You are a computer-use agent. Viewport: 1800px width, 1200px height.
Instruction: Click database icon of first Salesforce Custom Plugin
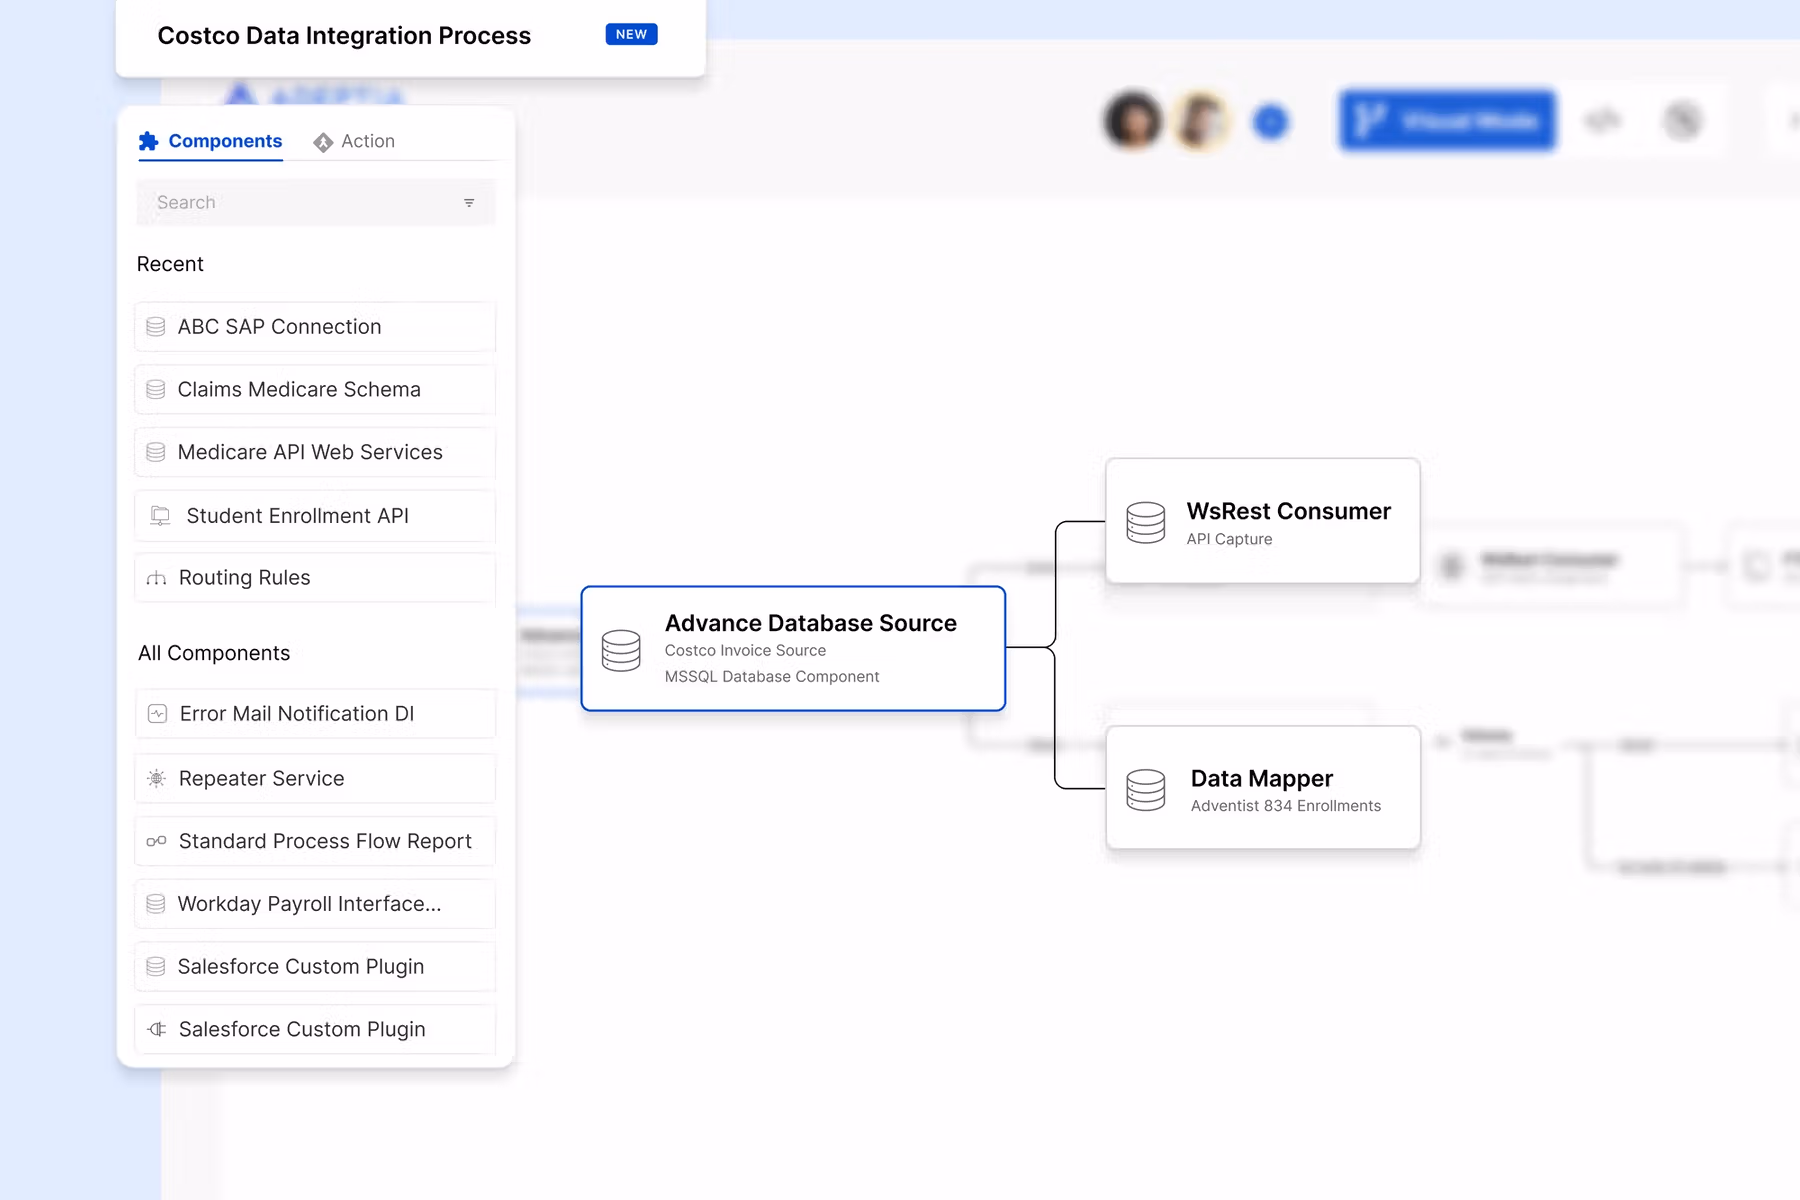(156, 967)
